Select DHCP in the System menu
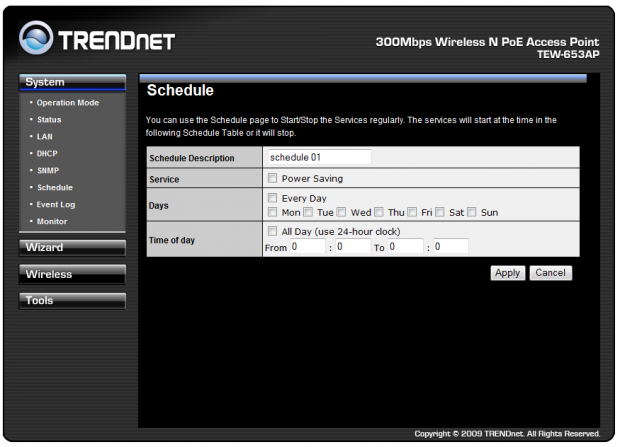The height and width of the screenshot is (447, 620). coord(47,153)
